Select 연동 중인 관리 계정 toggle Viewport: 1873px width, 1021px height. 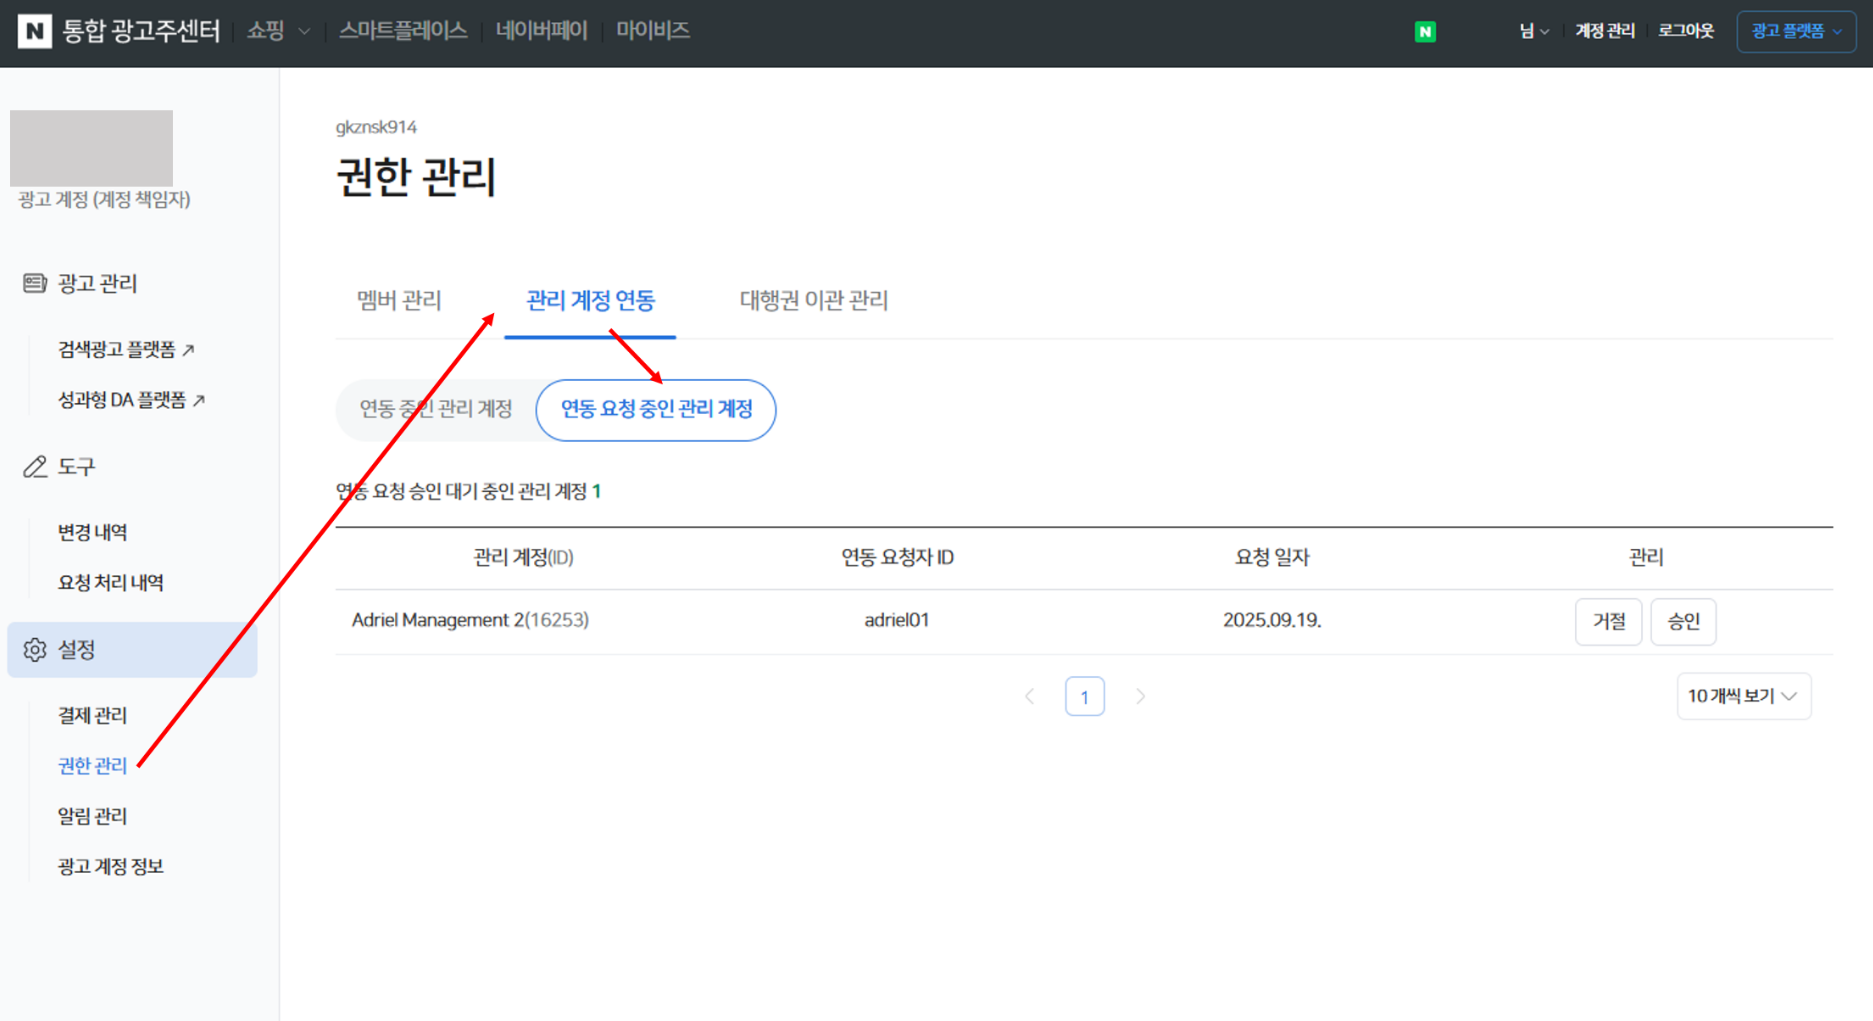coord(436,409)
